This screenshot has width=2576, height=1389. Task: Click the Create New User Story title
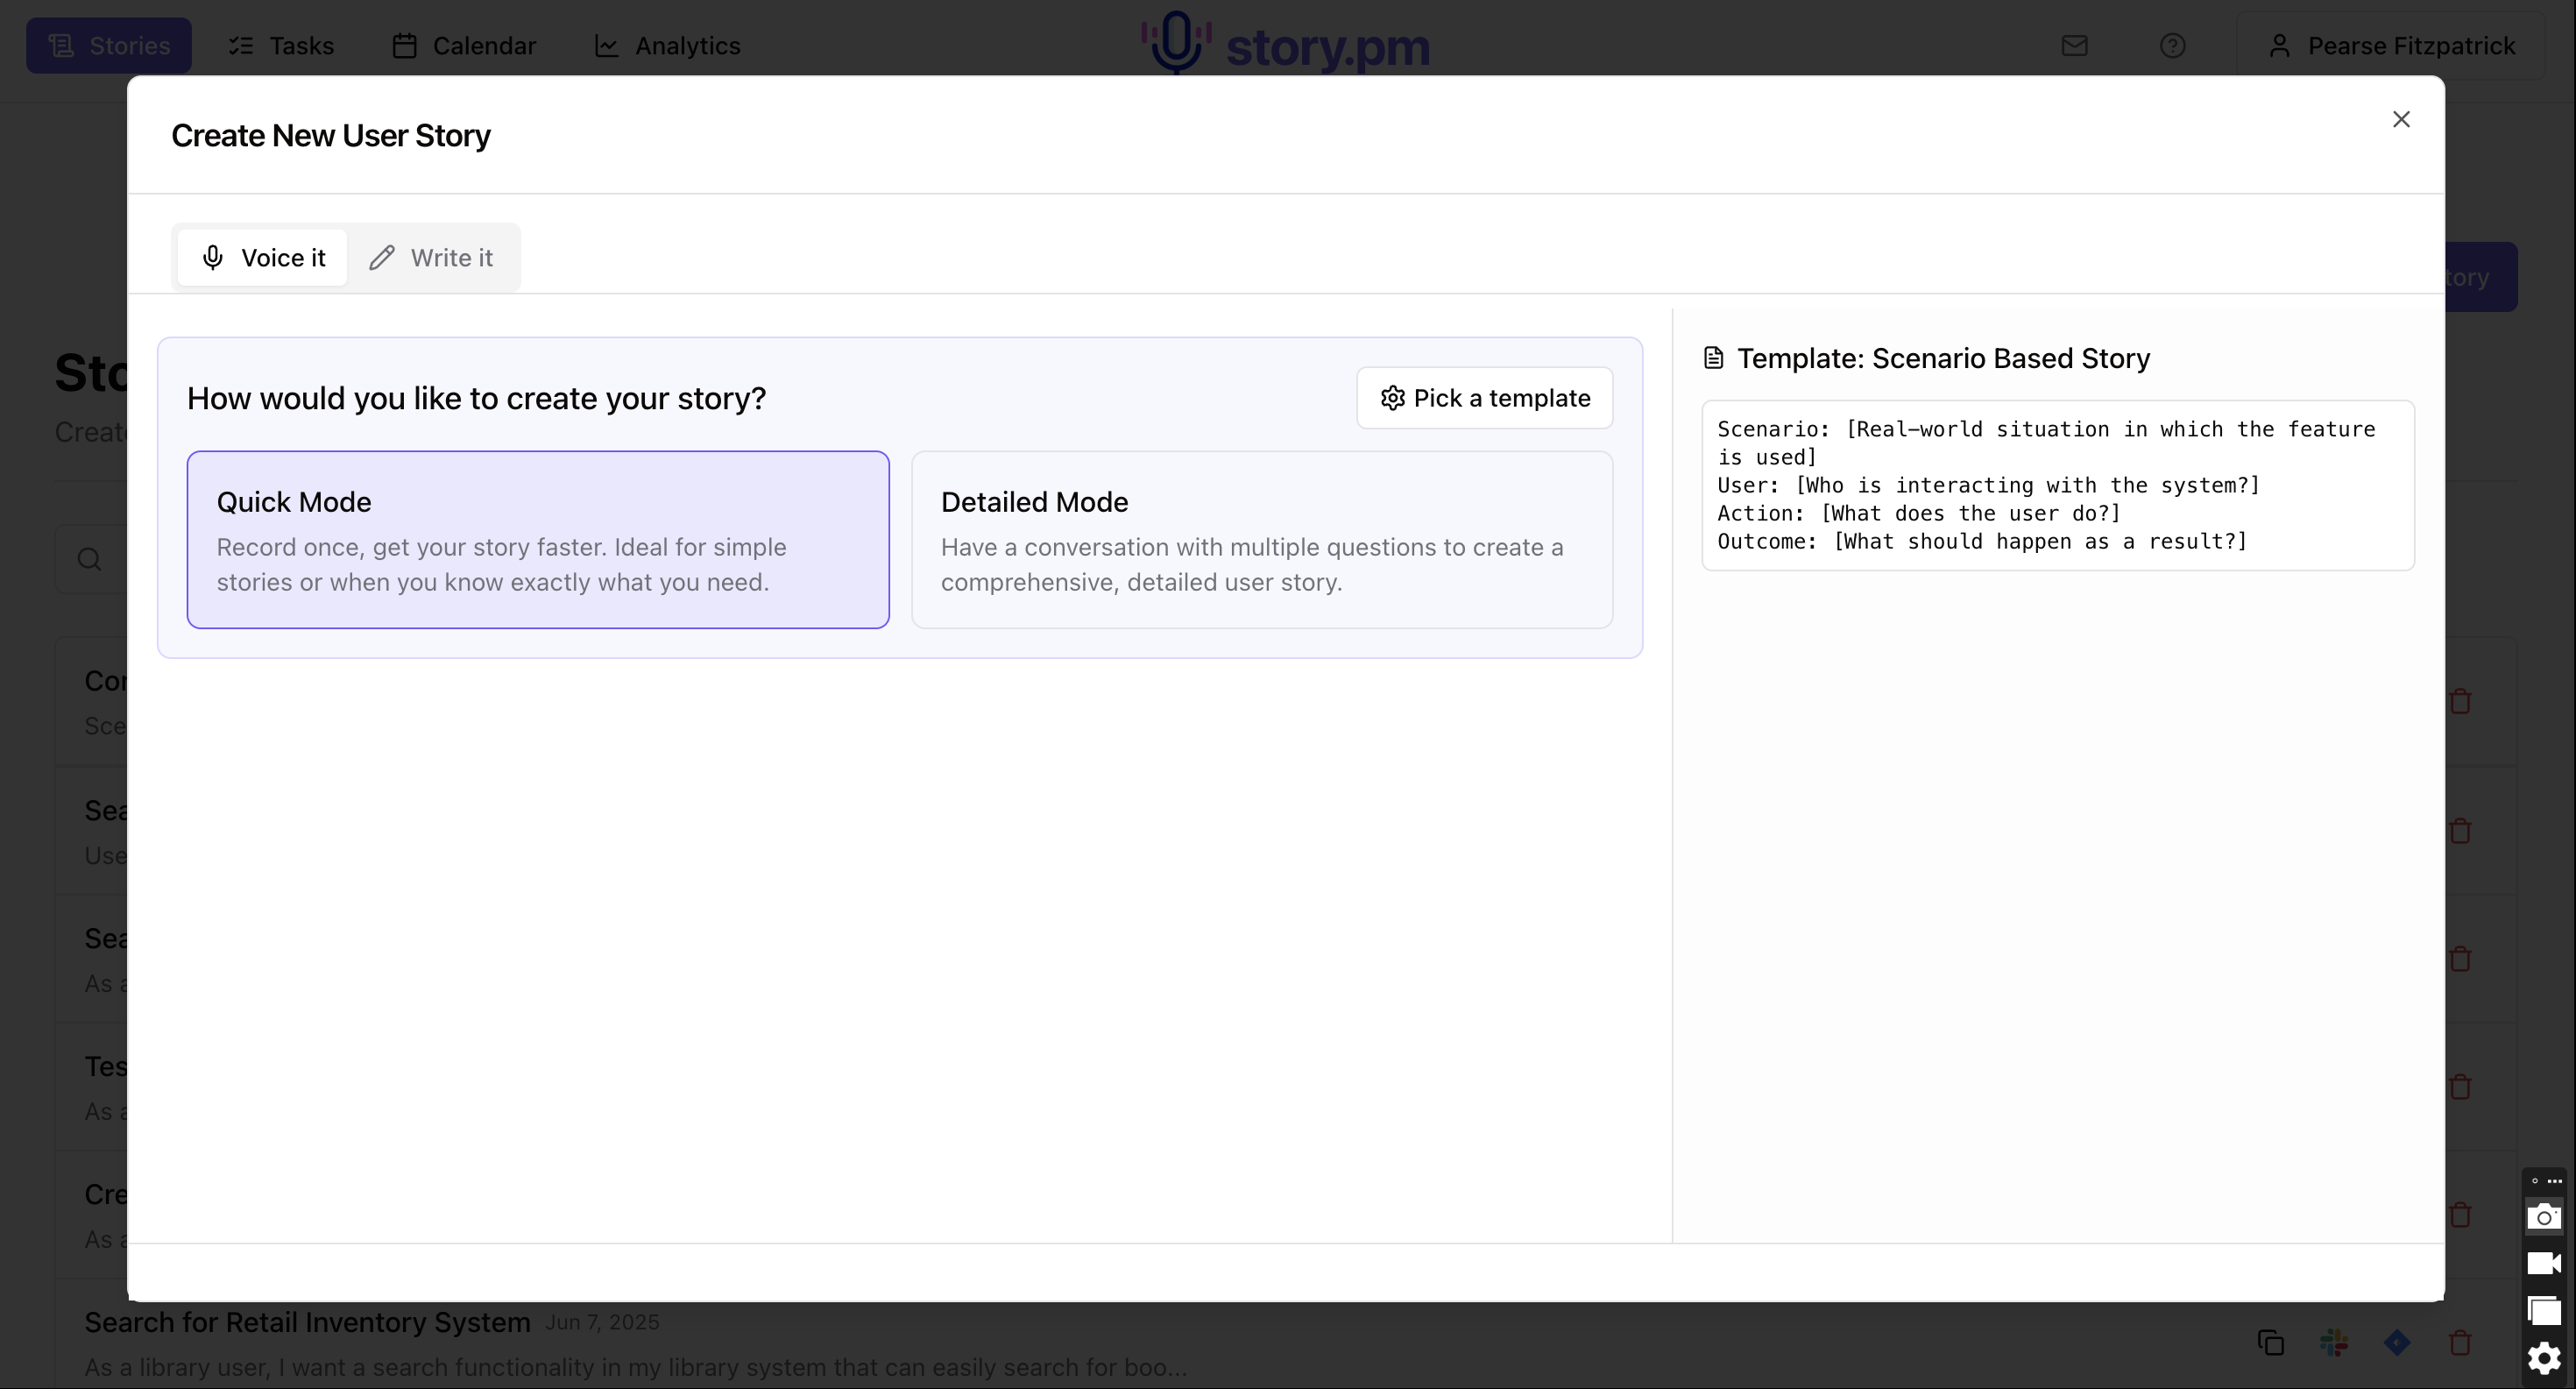point(331,135)
